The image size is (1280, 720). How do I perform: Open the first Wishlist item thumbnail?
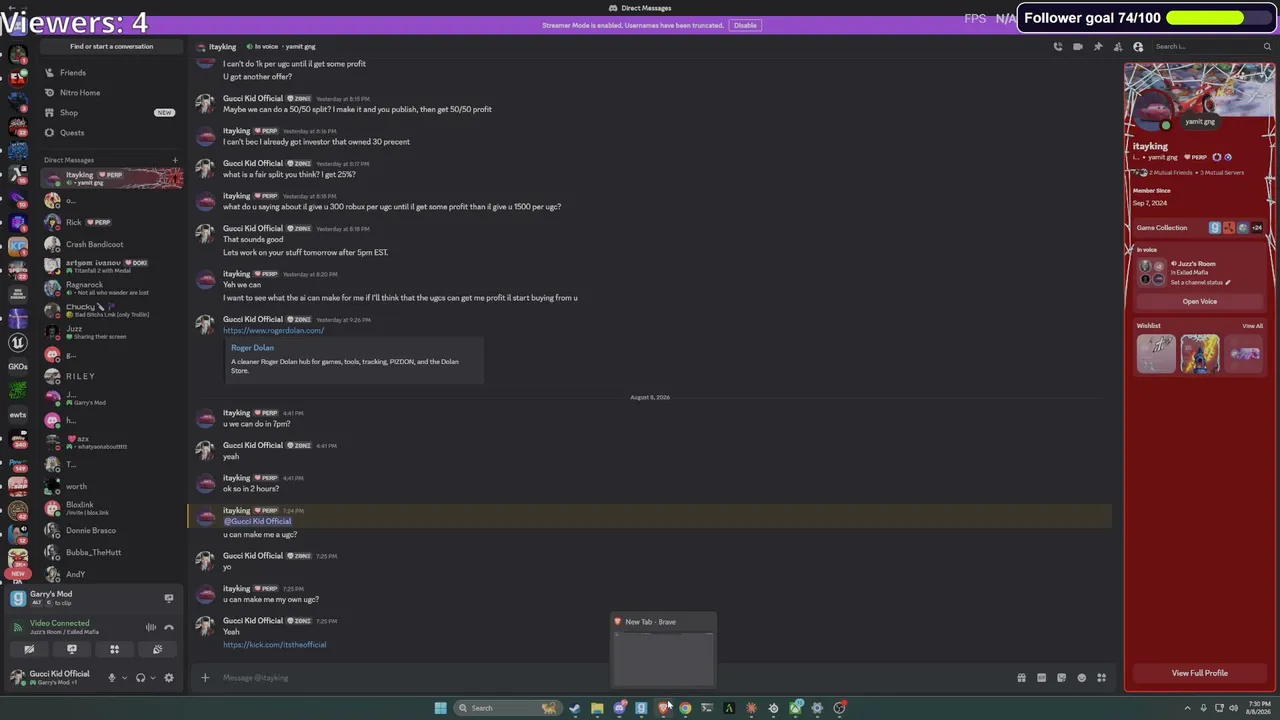[1156, 354]
